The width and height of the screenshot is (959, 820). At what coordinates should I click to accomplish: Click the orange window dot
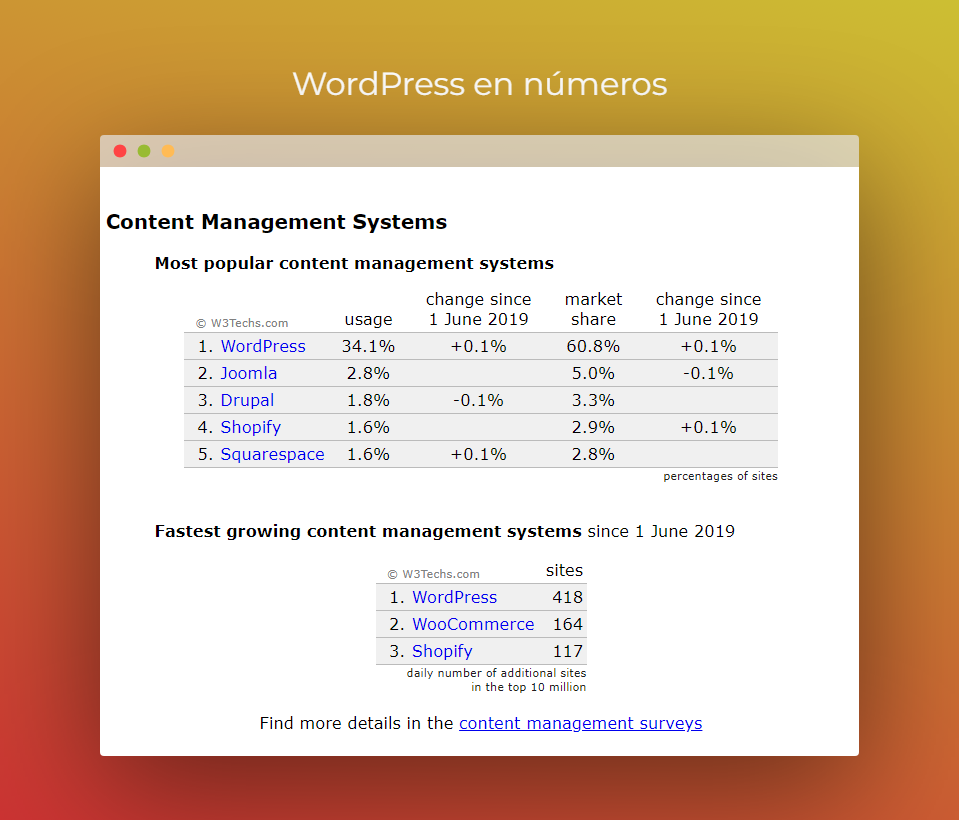(168, 151)
